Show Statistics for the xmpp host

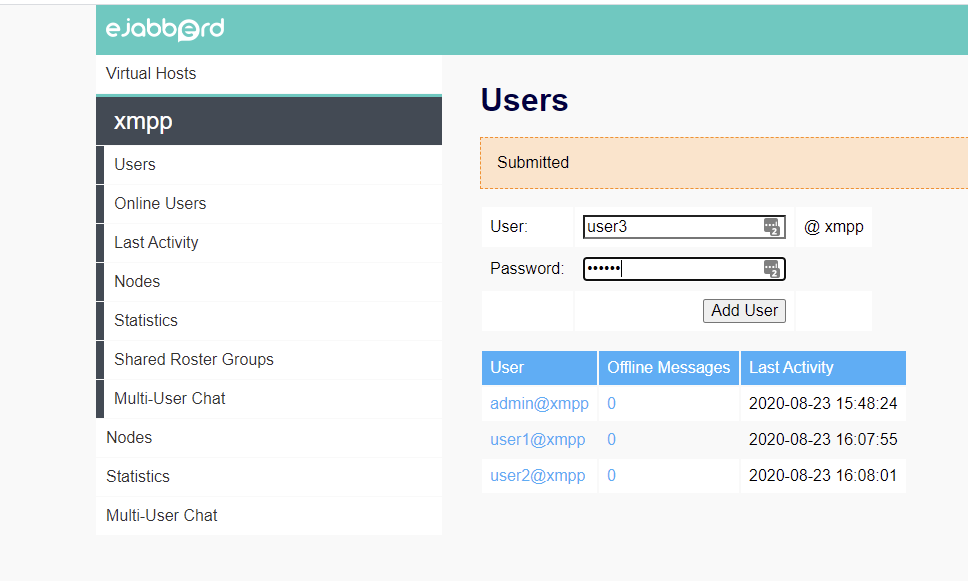tap(145, 320)
